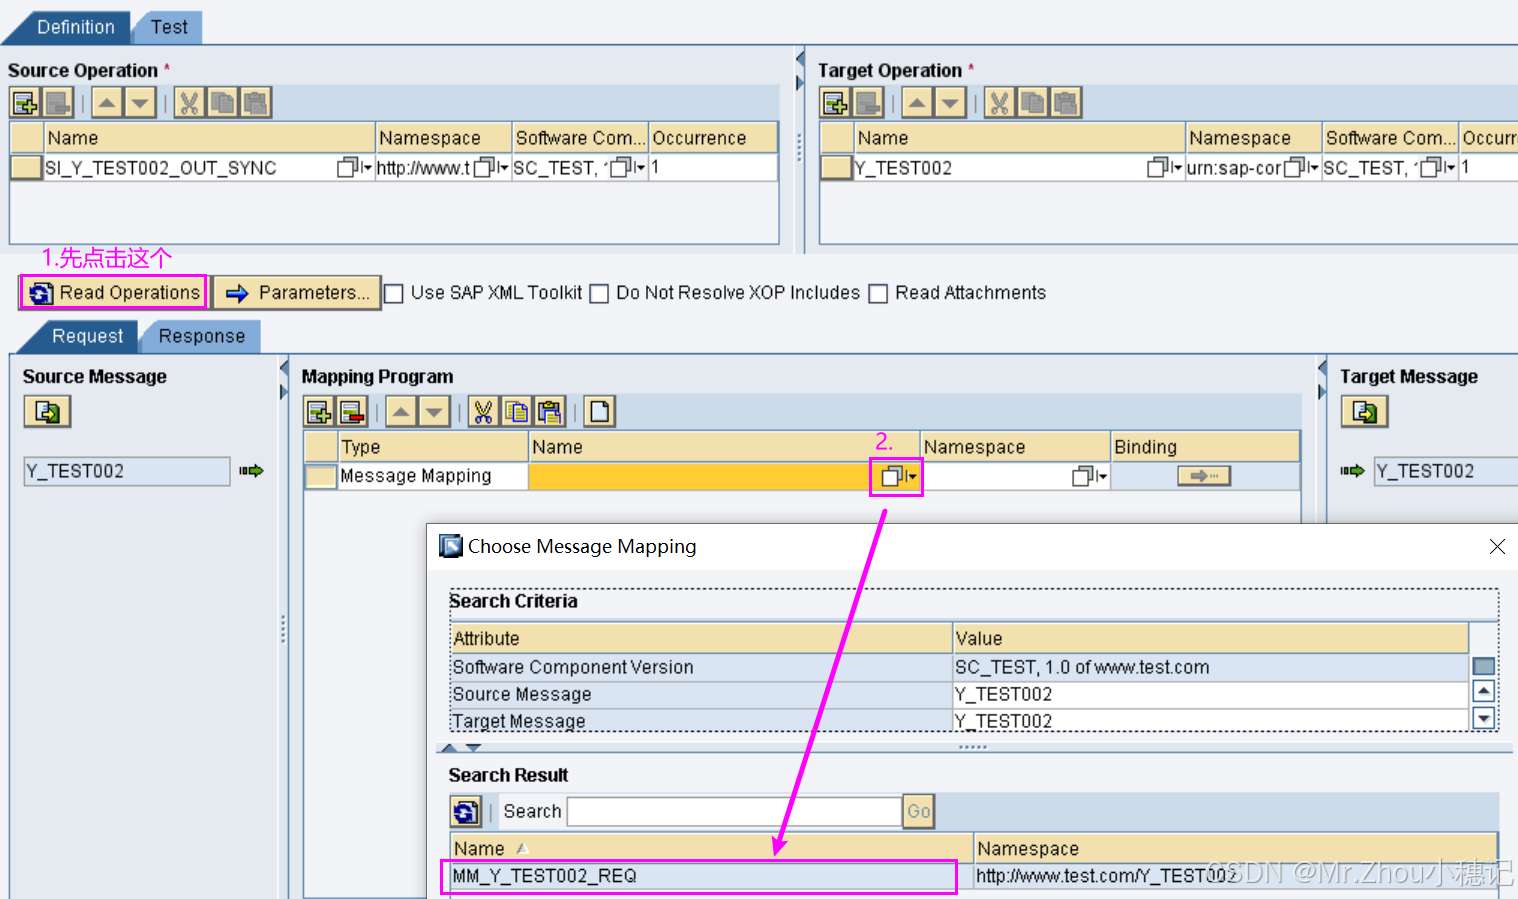Click the copy icon in the Mapping Program toolbar
The width and height of the screenshot is (1518, 899).
516,411
